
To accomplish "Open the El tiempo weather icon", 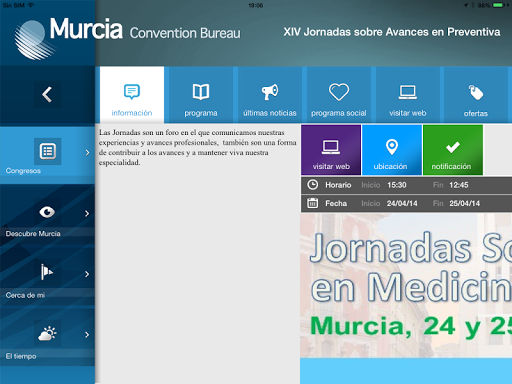I will (x=47, y=333).
